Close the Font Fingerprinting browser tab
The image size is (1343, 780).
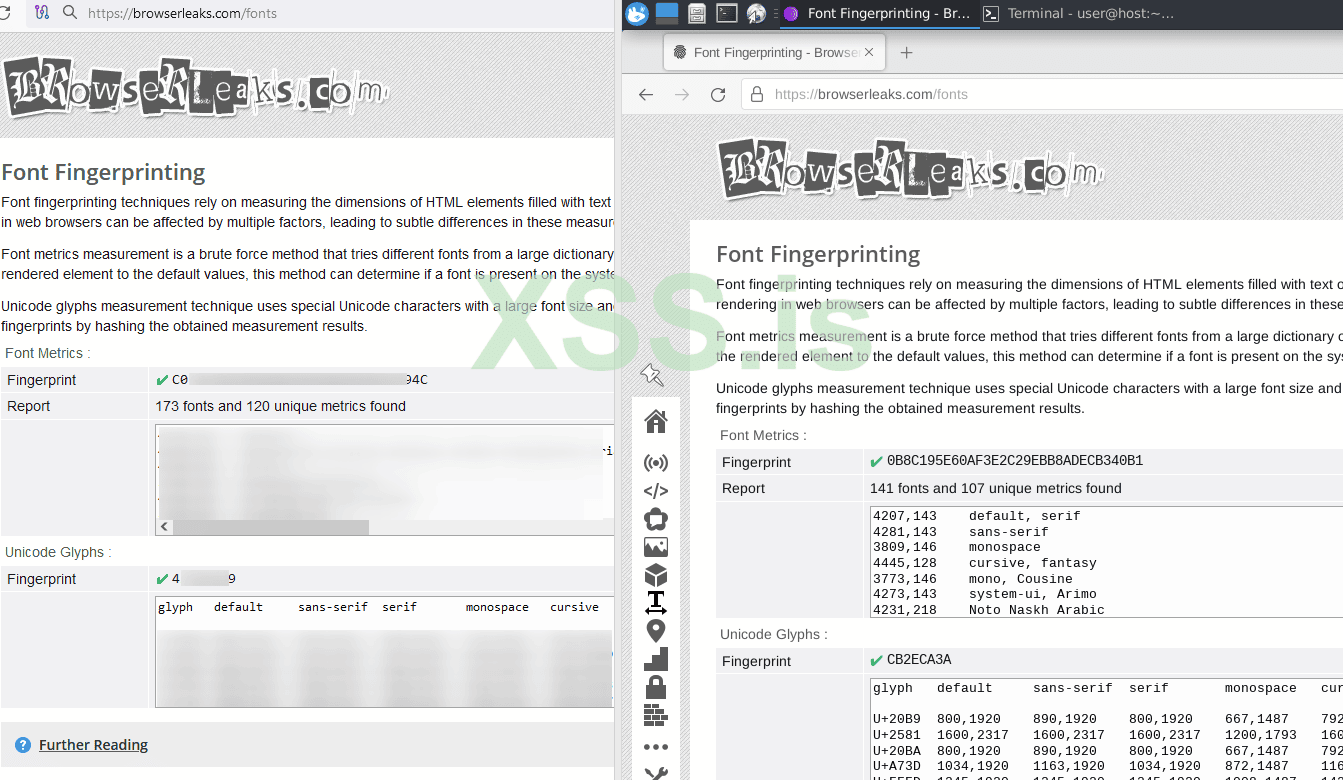pyautogui.click(x=869, y=53)
